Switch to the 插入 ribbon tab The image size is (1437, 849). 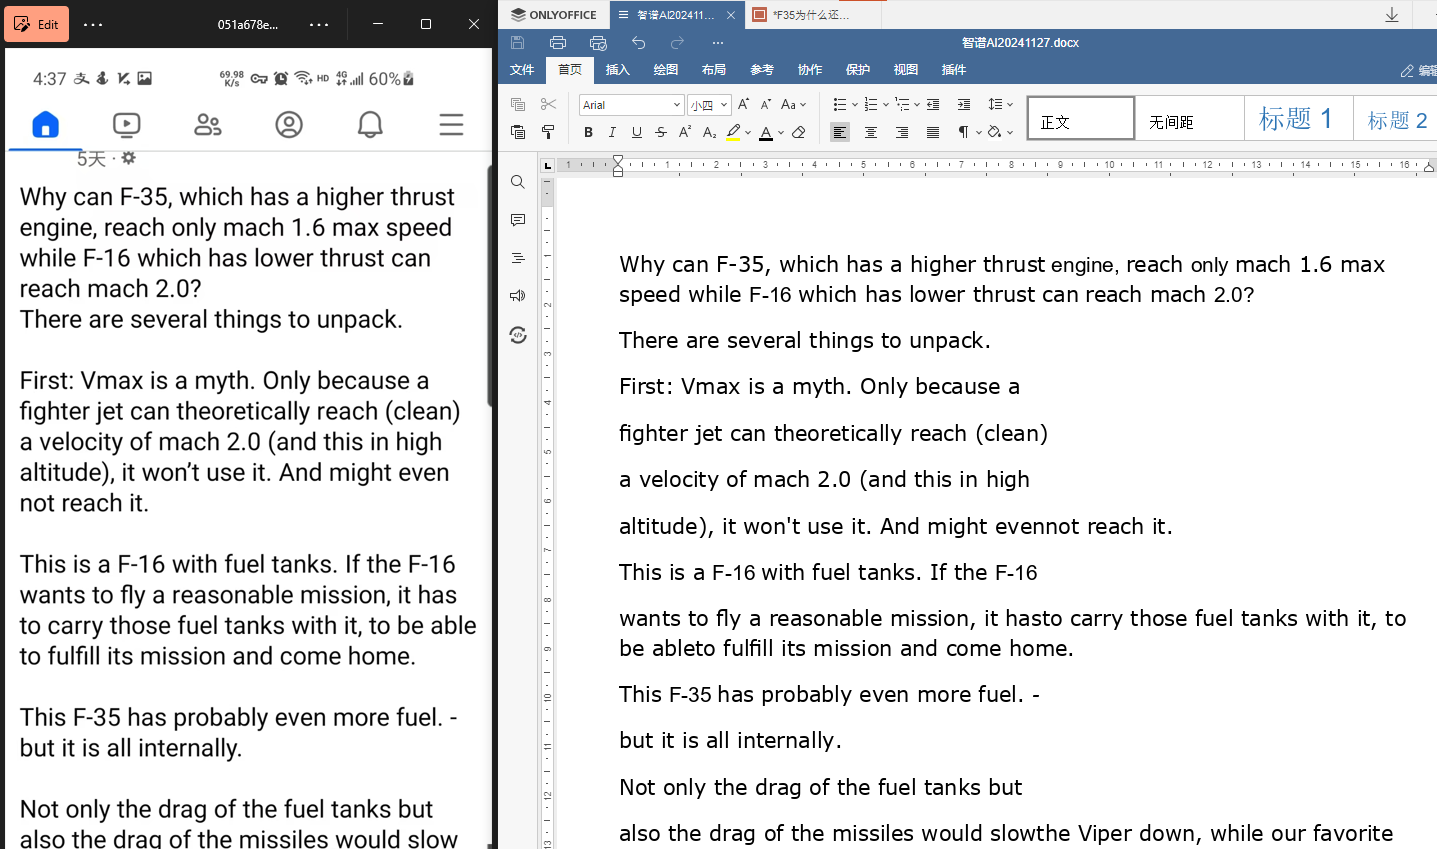[x=618, y=70]
